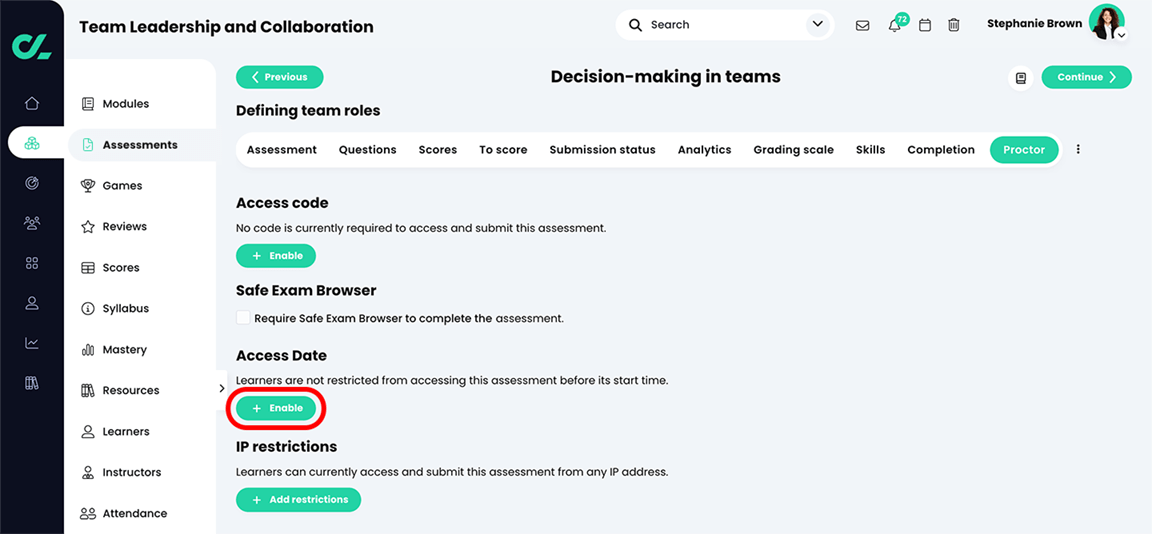This screenshot has height=534, width=1152.
Task: Expand the sidebar collapse chevron
Action: (x=222, y=389)
